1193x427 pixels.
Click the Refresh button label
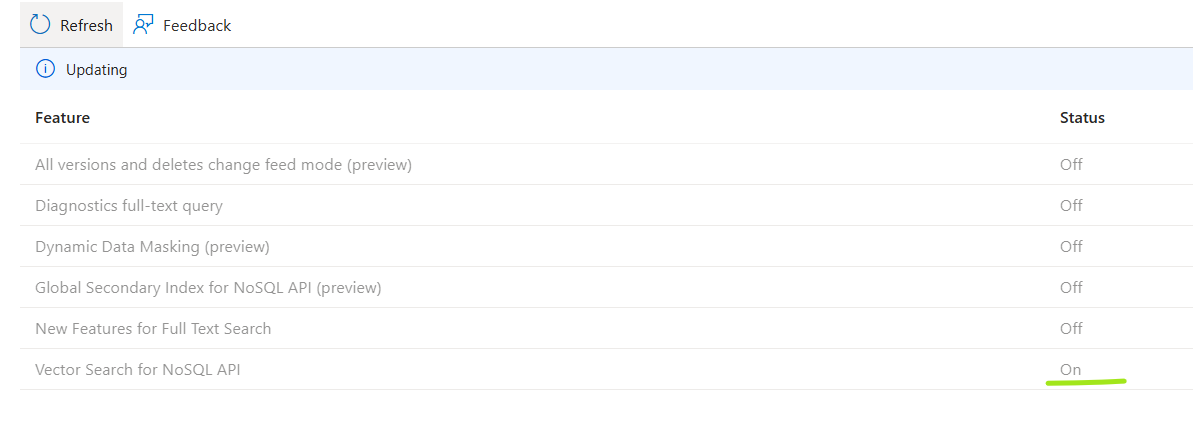pos(86,25)
